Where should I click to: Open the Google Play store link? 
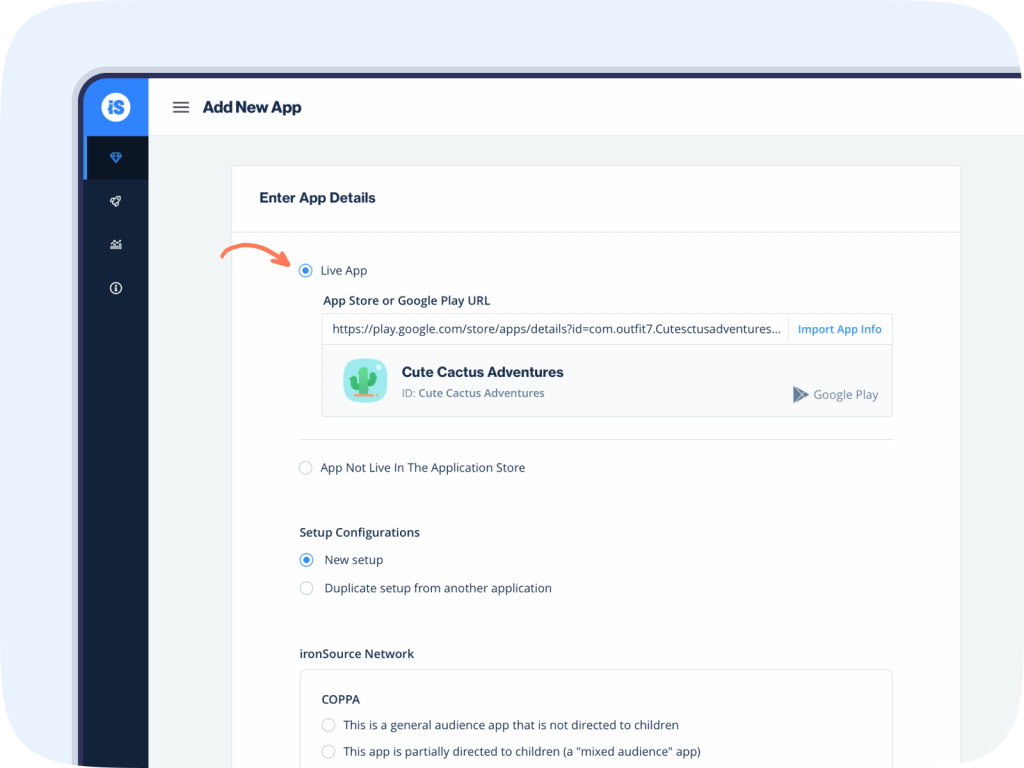click(845, 394)
